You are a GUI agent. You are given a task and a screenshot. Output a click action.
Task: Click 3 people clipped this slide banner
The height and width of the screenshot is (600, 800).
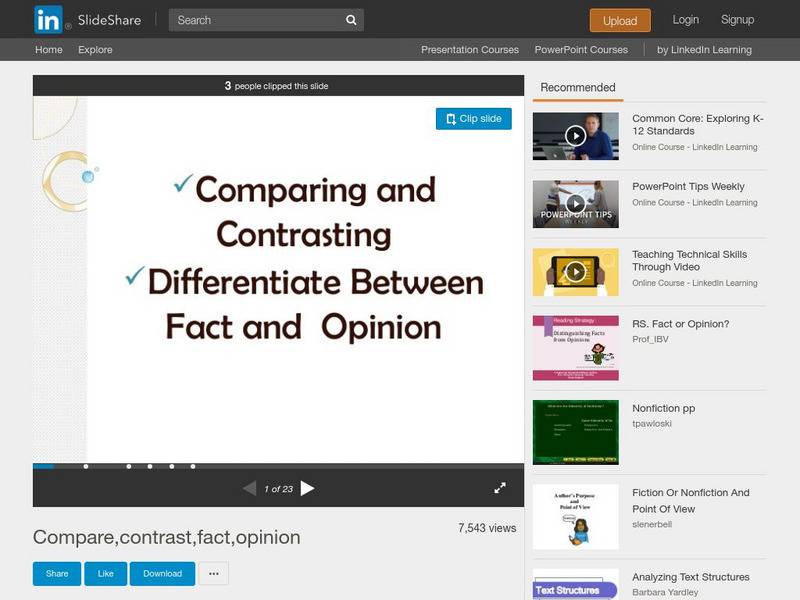[278, 86]
